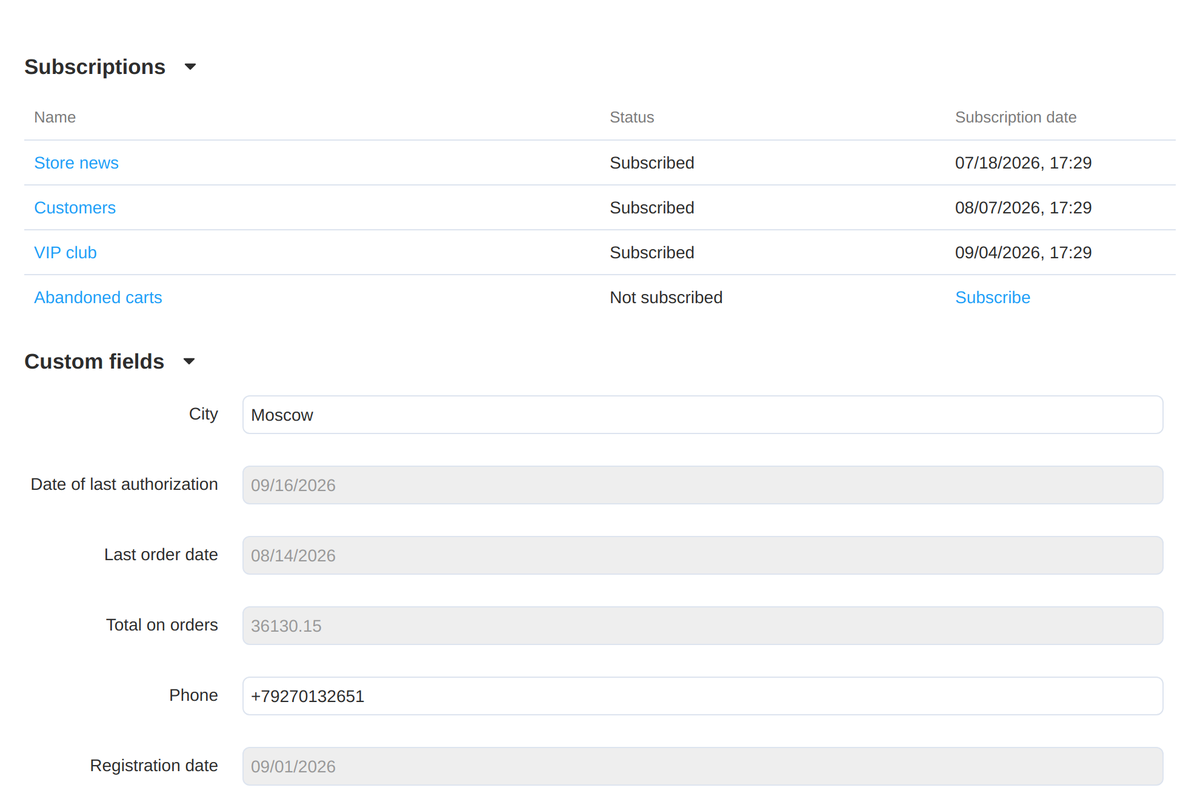The height and width of the screenshot is (796, 1200).
Task: Select the date 08/07/2026, 17:29
Action: [x=1023, y=208]
